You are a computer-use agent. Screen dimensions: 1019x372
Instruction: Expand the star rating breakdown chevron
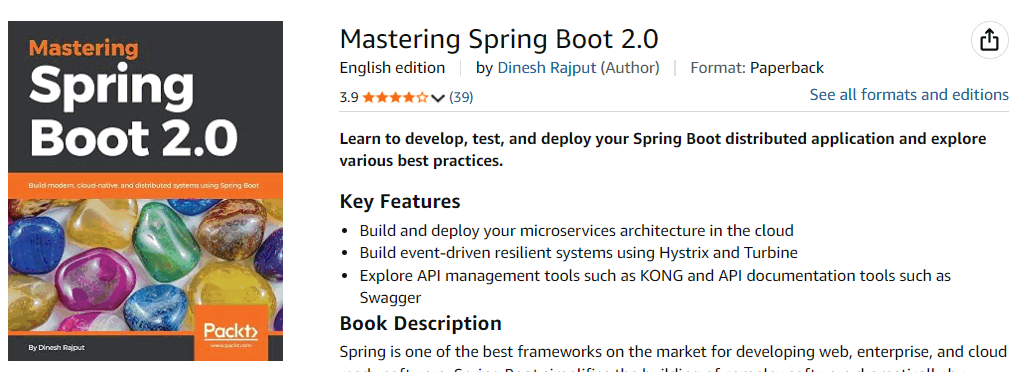click(x=437, y=98)
